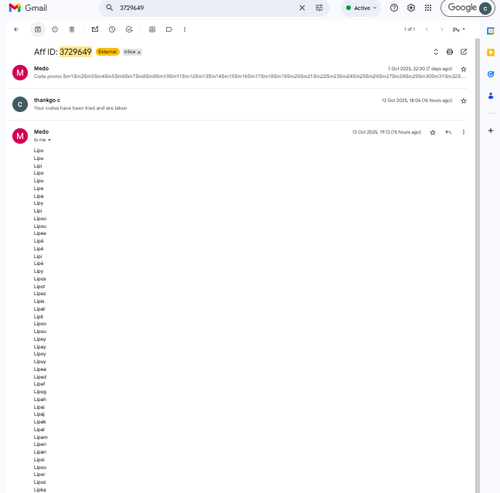500x493 pixels.
Task: Snooze this conversation
Action: (112, 29)
